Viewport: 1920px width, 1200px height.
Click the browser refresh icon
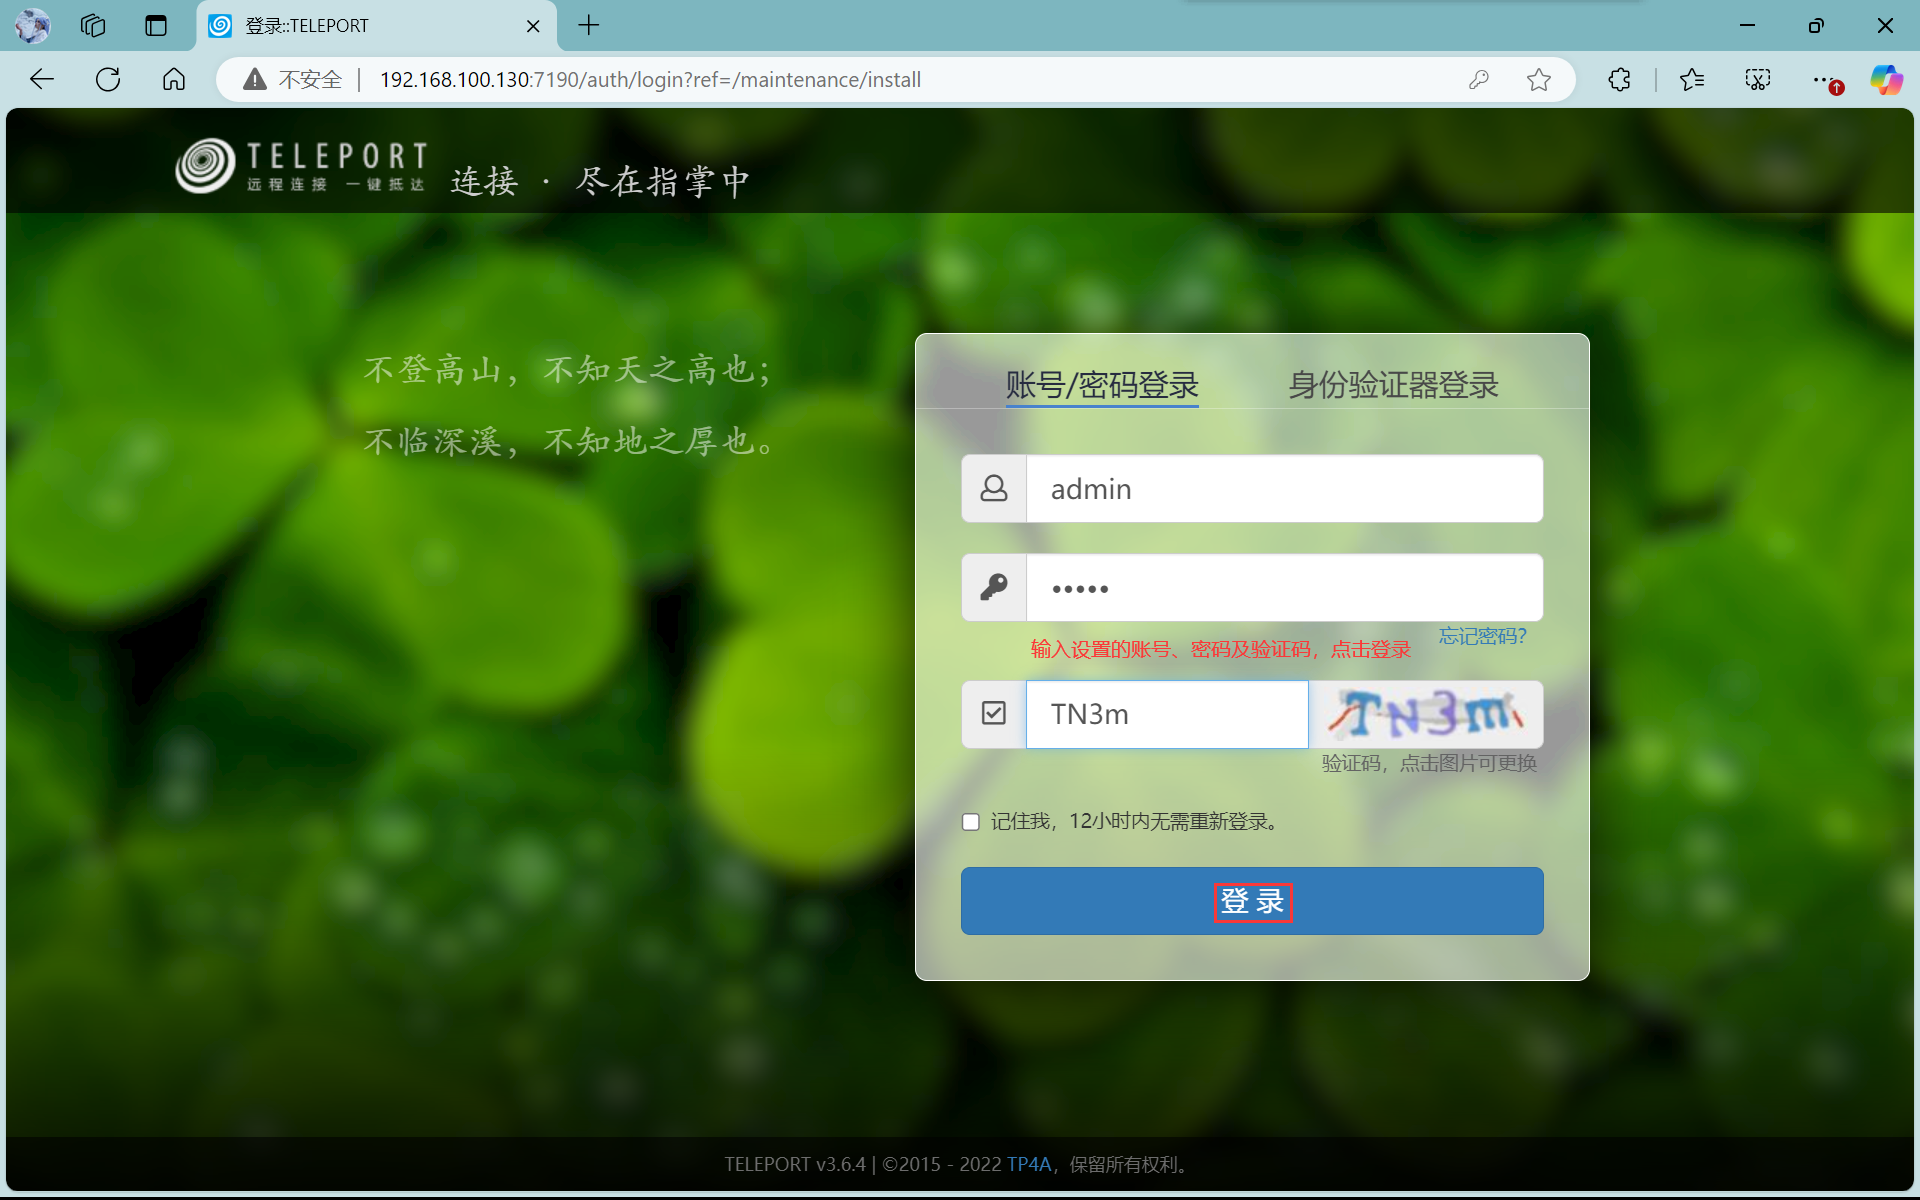pos(108,80)
